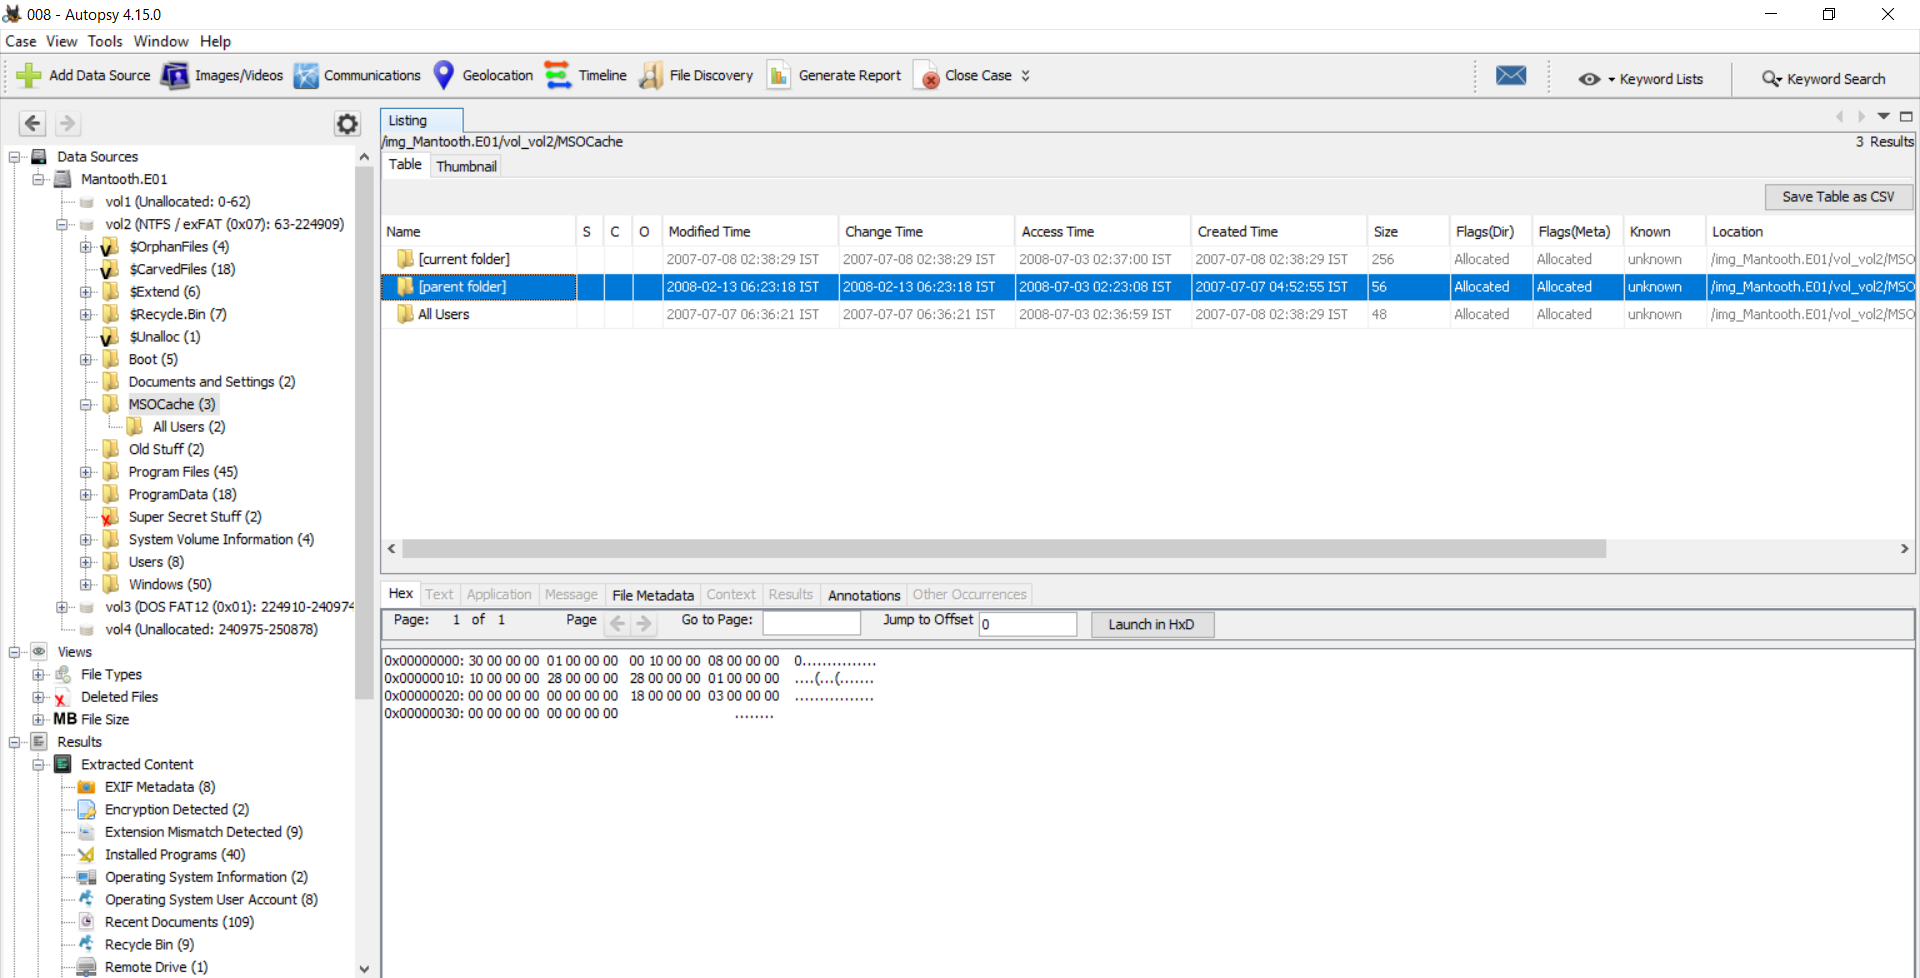Expand the File Types node
This screenshot has height=978, width=1920.
pos(38,674)
